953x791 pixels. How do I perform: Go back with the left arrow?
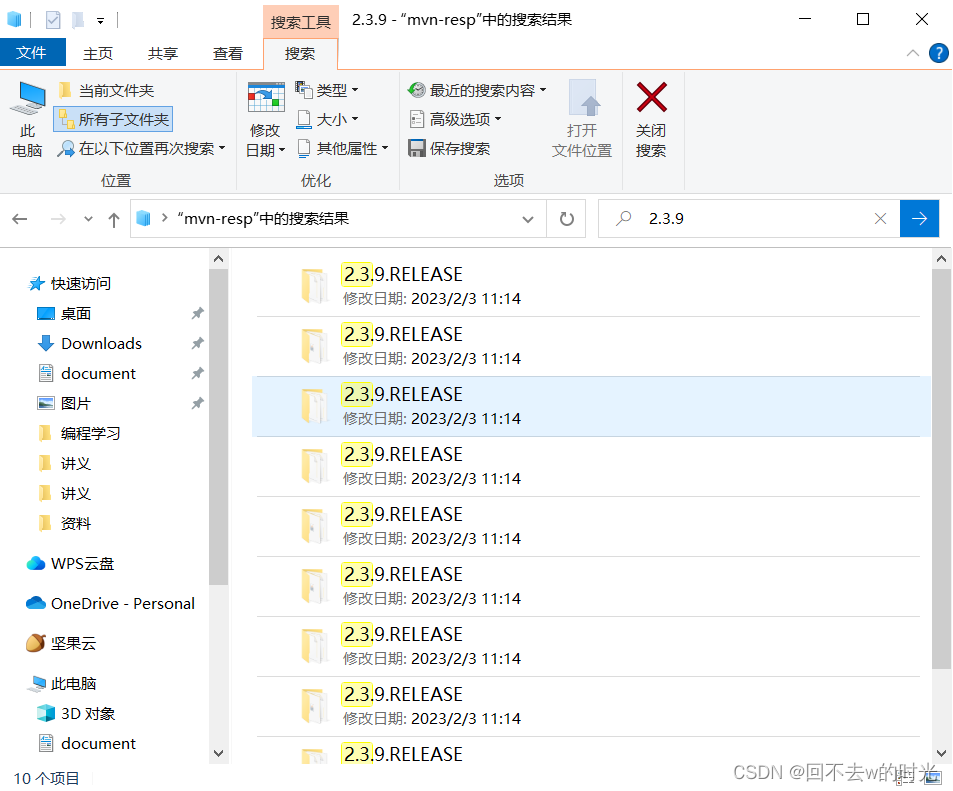point(19,219)
